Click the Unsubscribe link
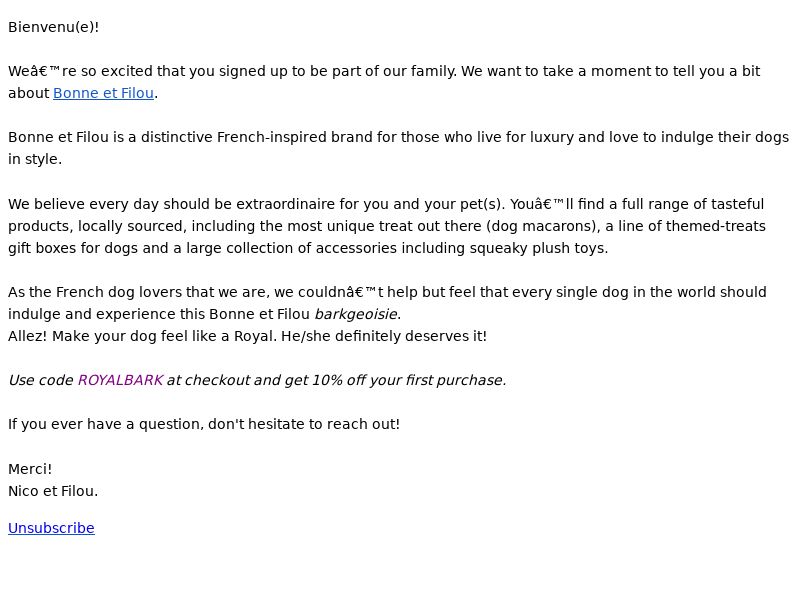This screenshot has height=600, width=800. point(51,528)
